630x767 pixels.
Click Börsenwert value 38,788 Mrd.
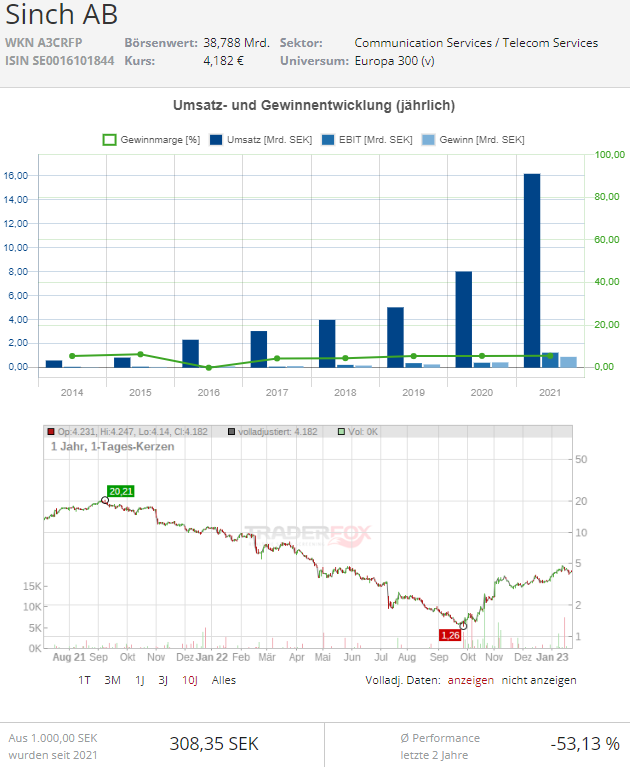tap(237, 43)
